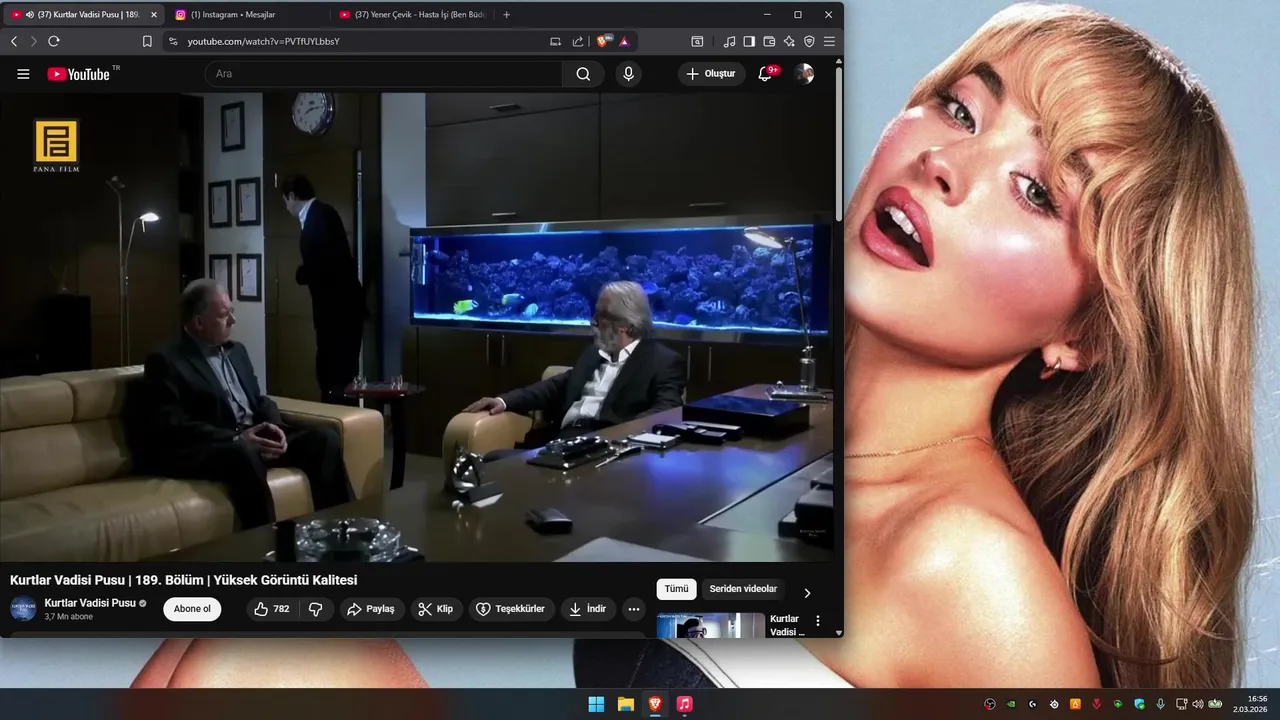Subscribe with the Abone ol button

click(192, 609)
